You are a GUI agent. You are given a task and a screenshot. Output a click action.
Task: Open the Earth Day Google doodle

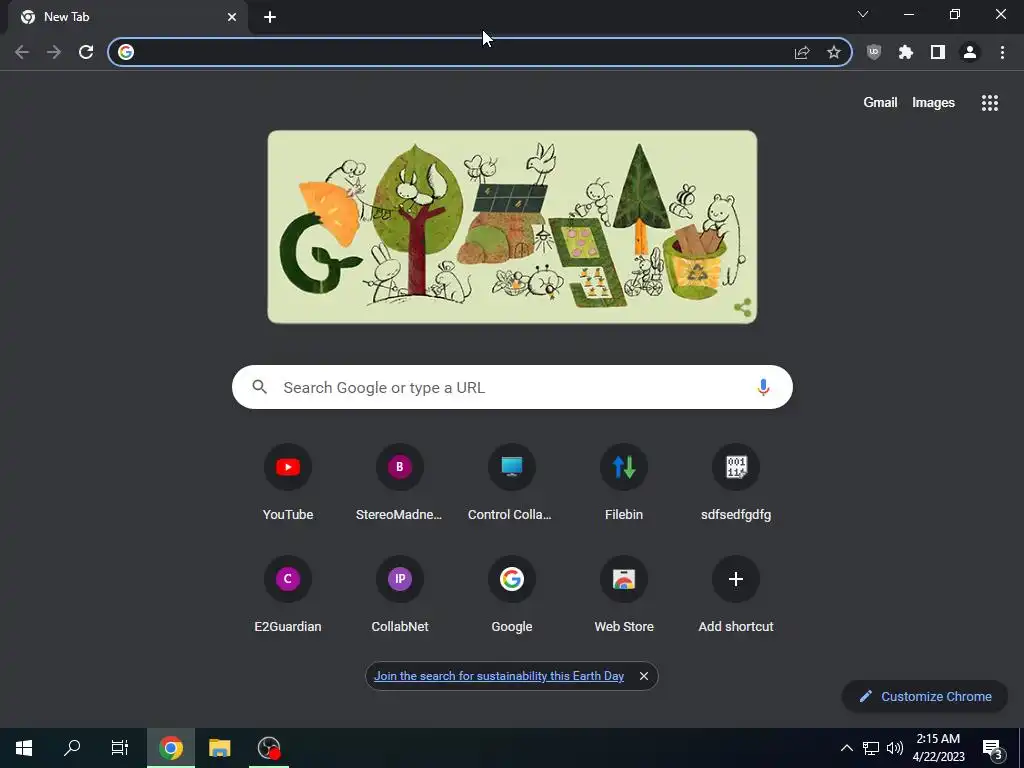tap(512, 227)
